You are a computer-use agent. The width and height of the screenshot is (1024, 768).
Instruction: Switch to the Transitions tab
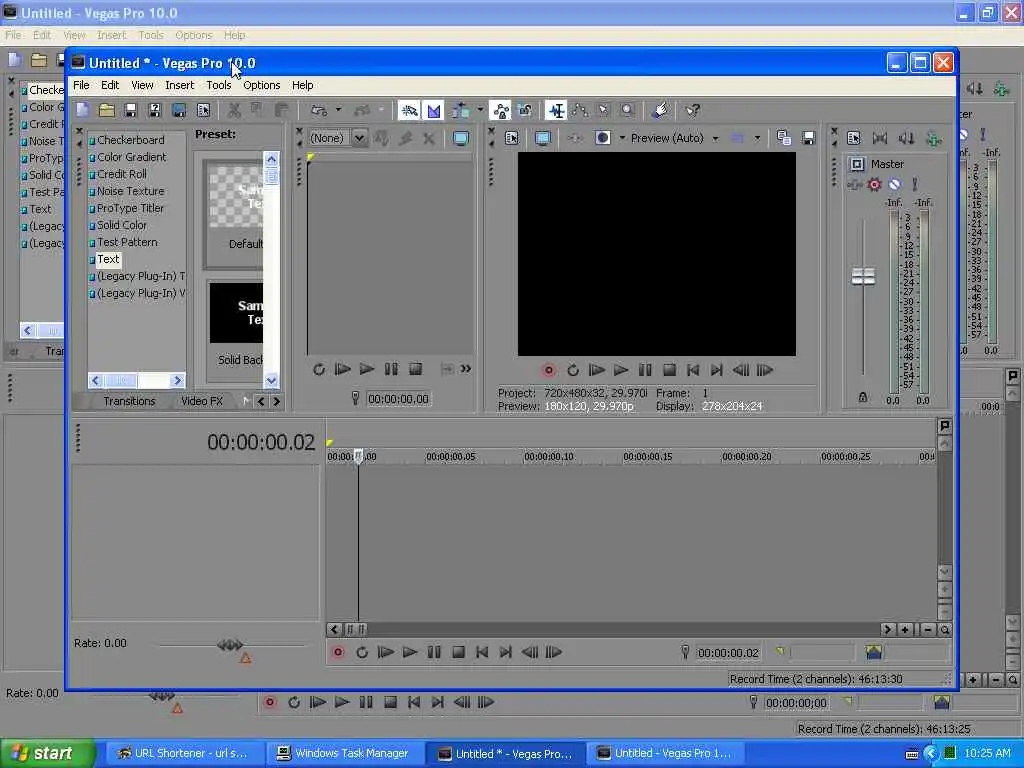[129, 401]
